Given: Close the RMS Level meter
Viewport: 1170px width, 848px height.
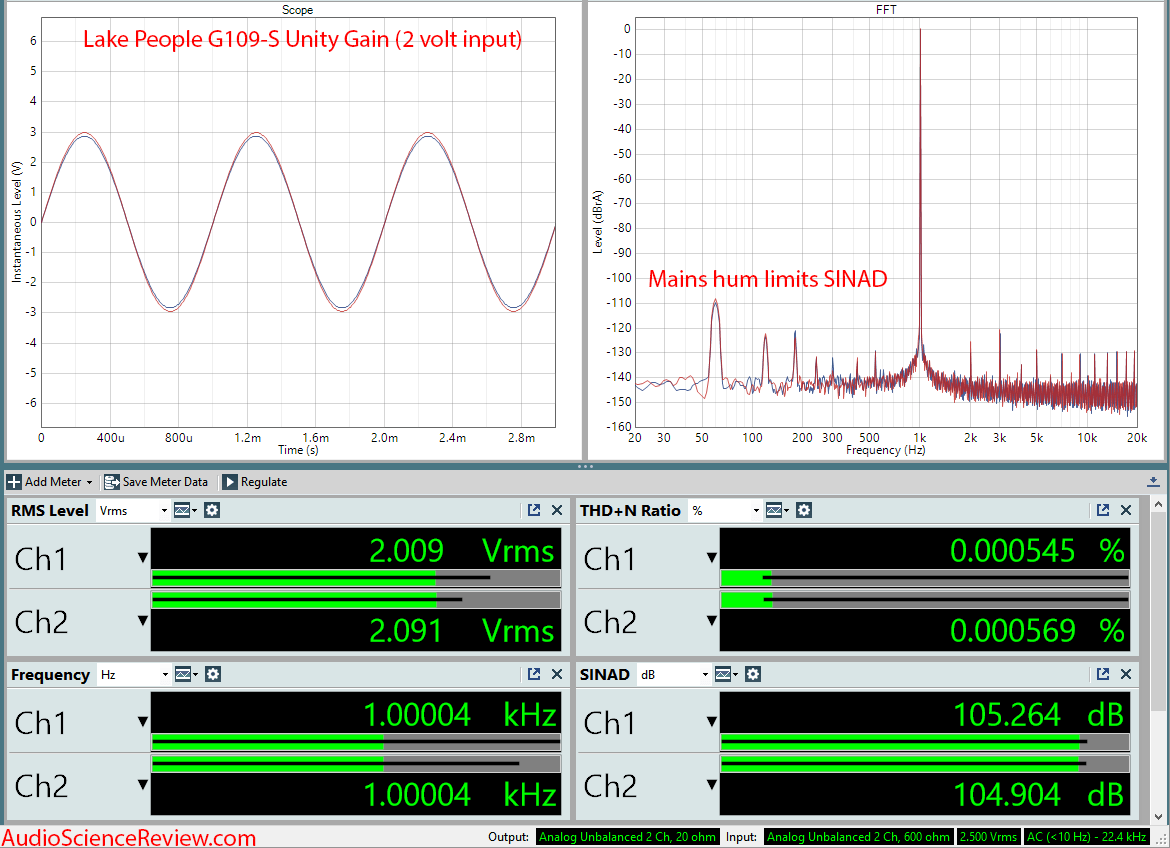Looking at the screenshot, I should pyautogui.click(x=557, y=511).
